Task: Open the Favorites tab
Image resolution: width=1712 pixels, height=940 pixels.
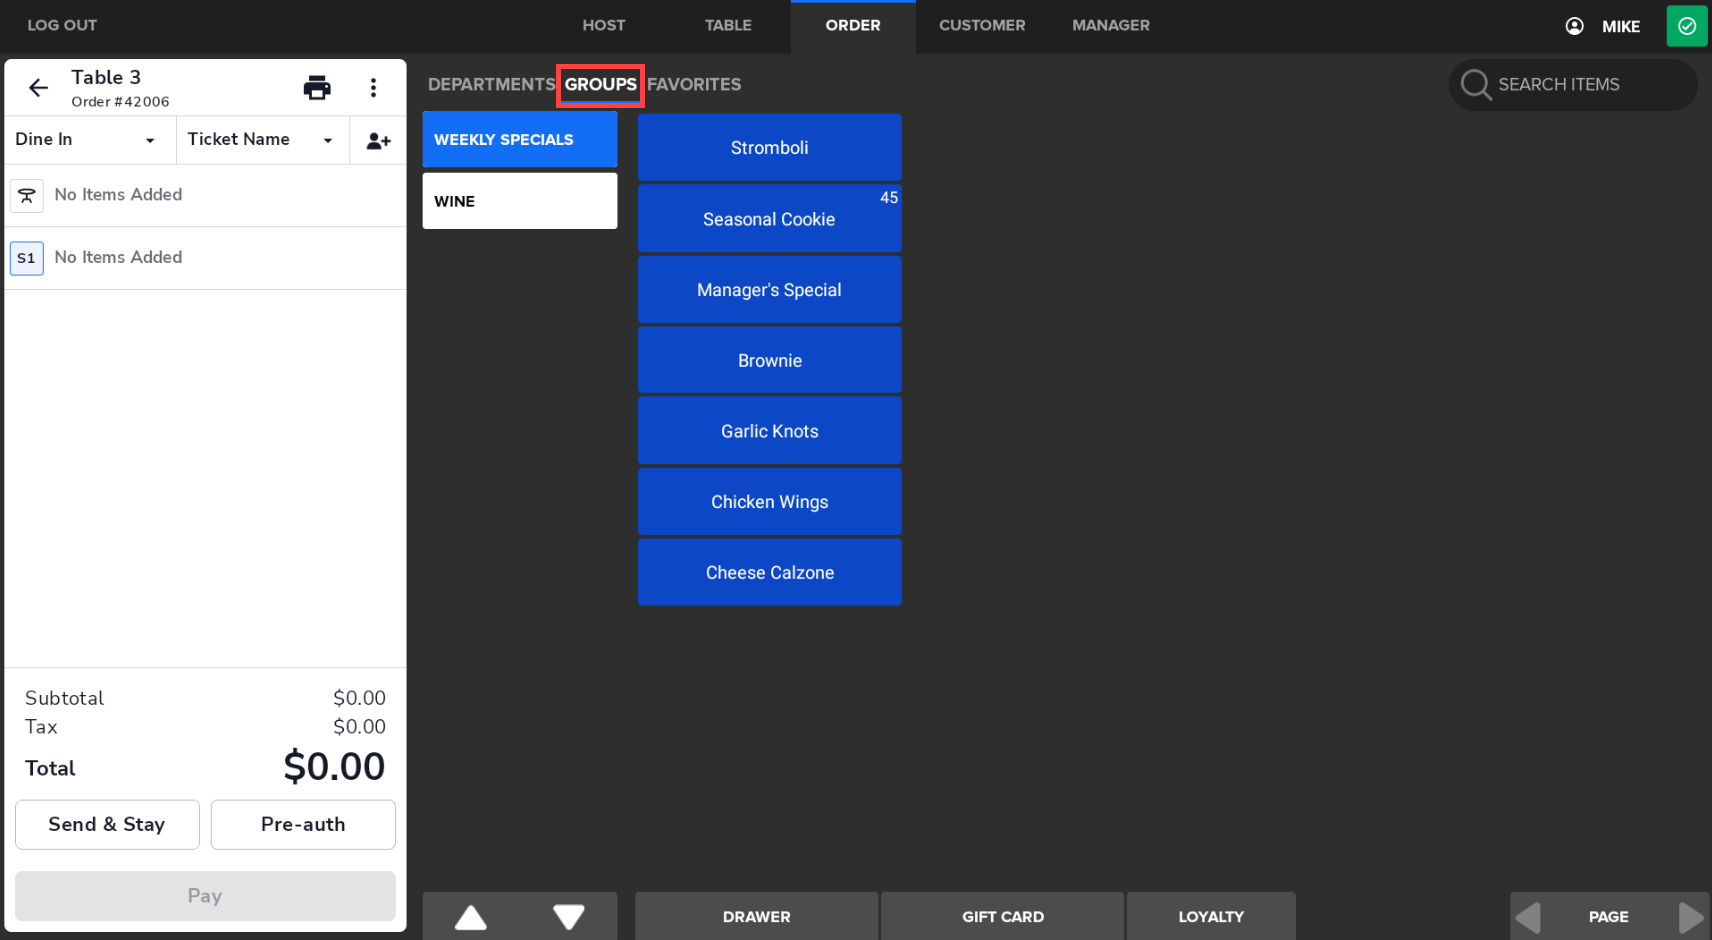Action: (694, 85)
